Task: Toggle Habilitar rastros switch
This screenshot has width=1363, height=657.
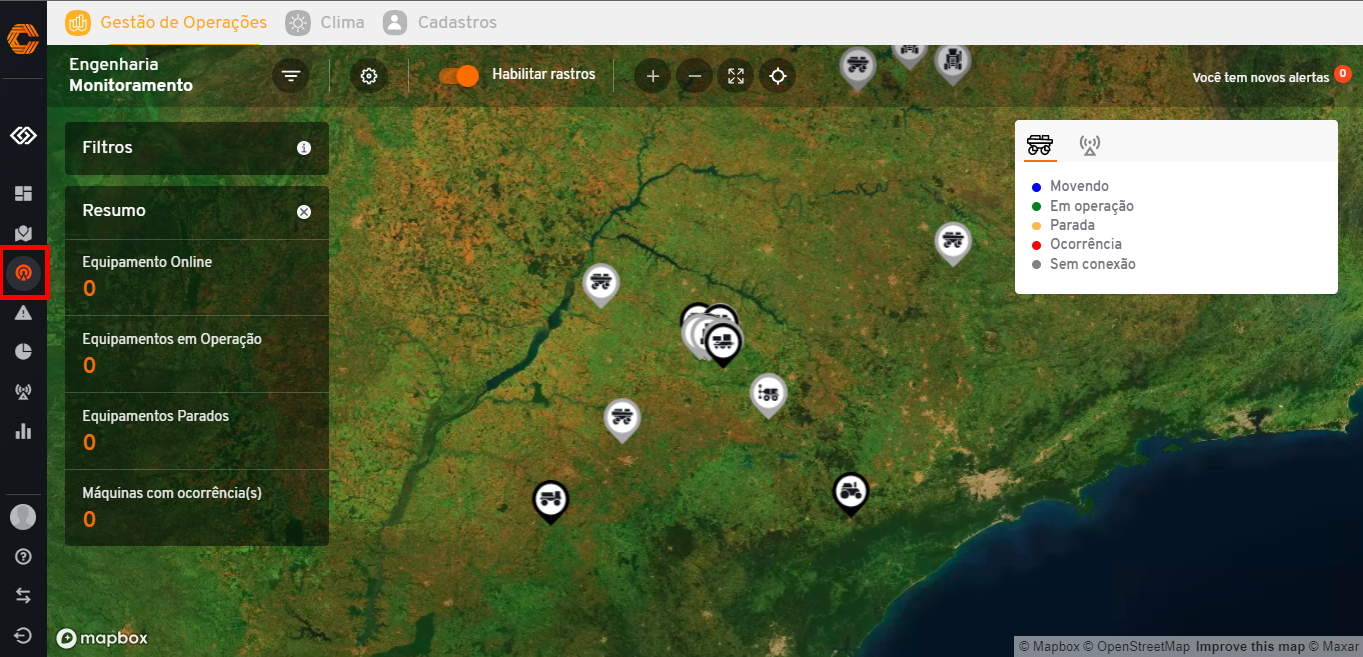Action: 460,76
